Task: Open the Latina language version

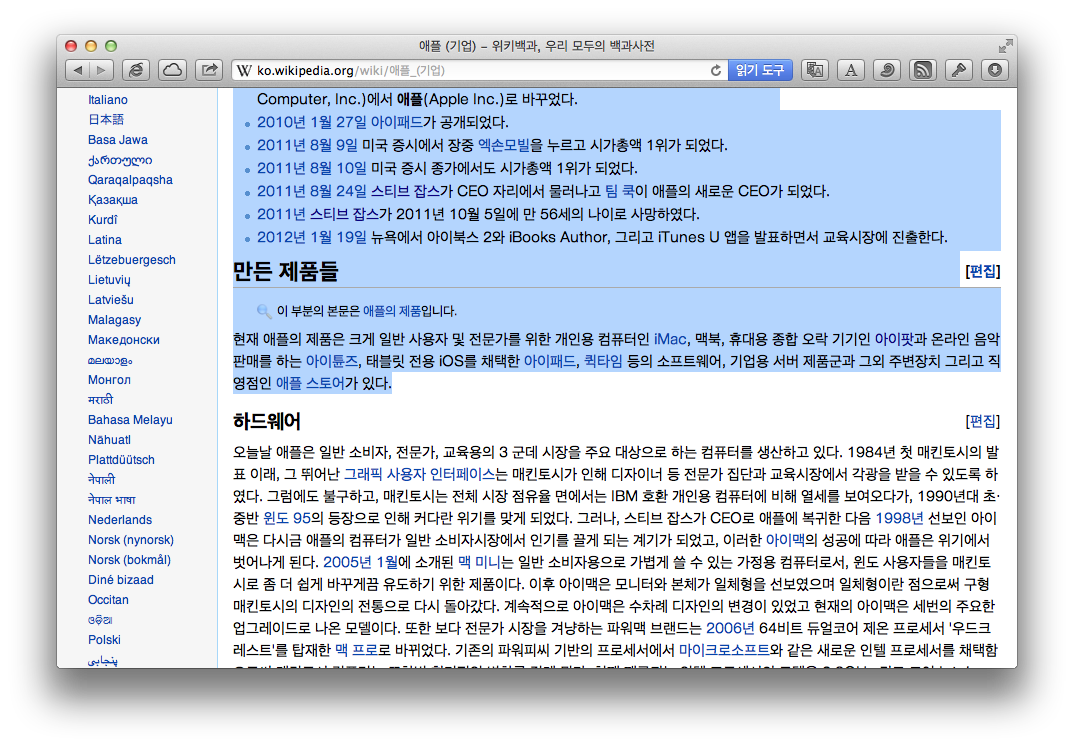Action: 105,240
